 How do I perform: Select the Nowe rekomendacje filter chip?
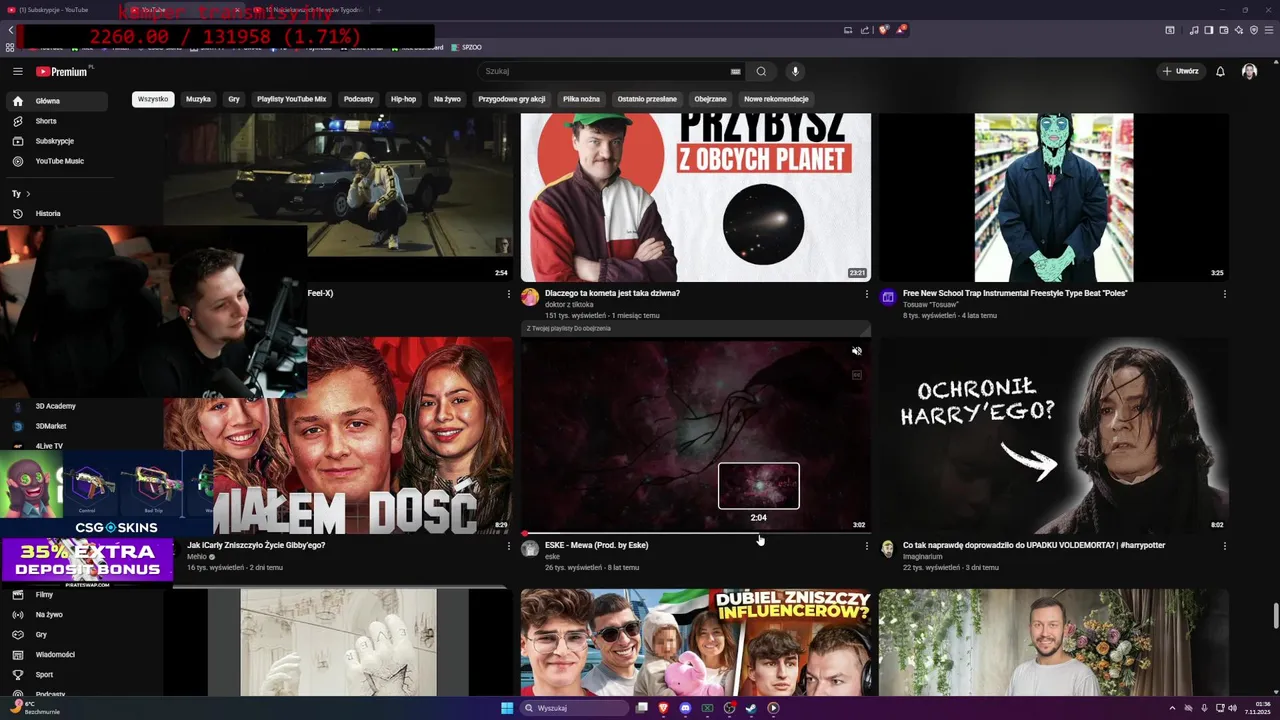click(776, 99)
